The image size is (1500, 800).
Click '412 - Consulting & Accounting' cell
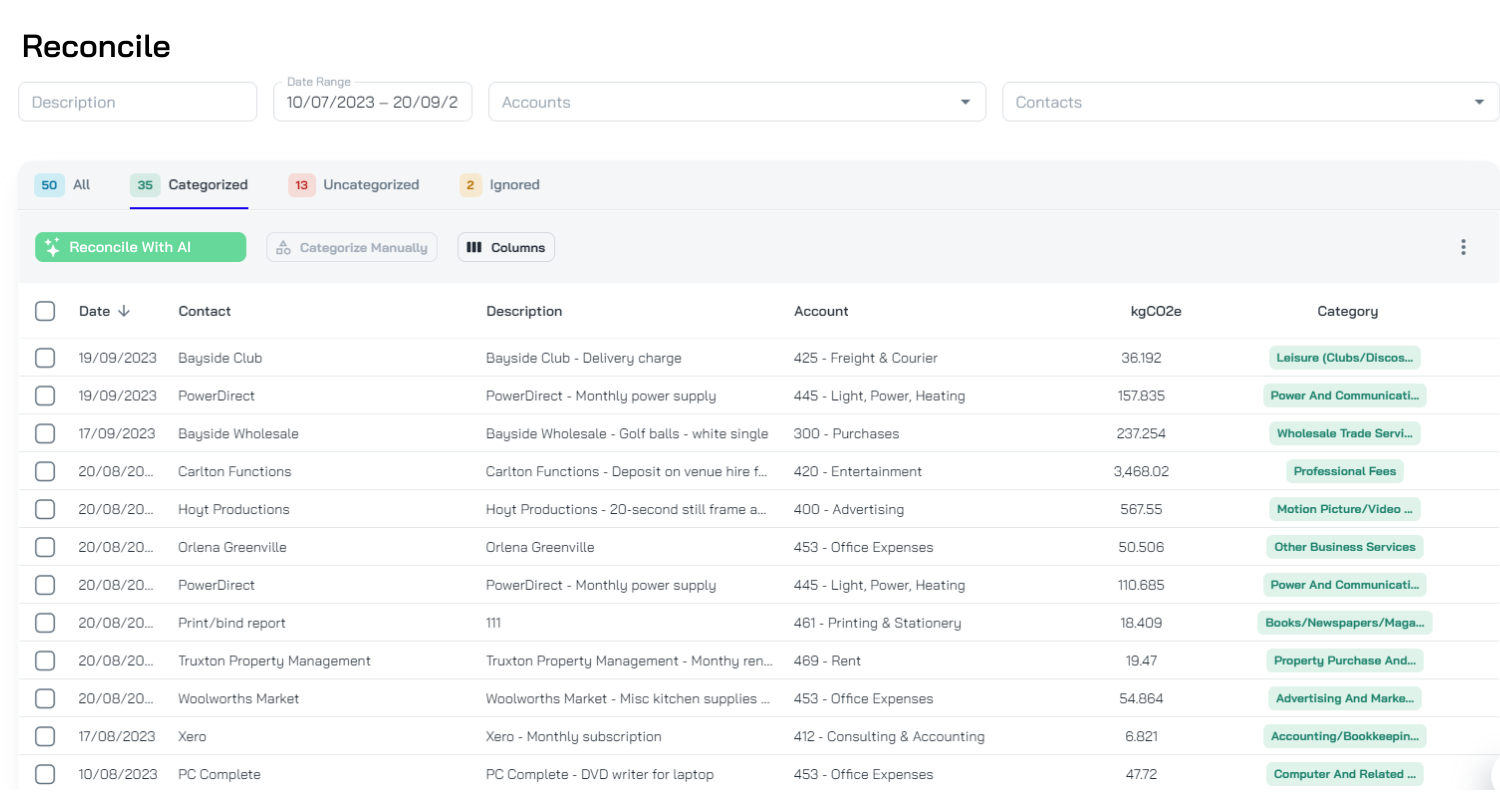[890, 736]
